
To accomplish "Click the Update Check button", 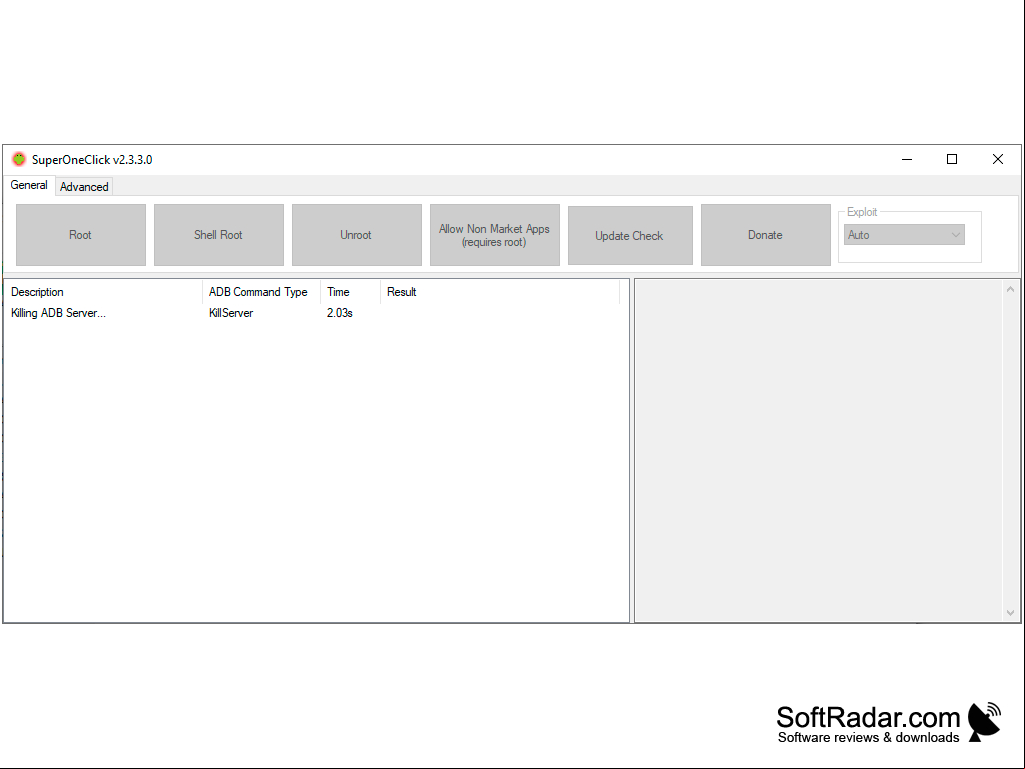I will (630, 235).
